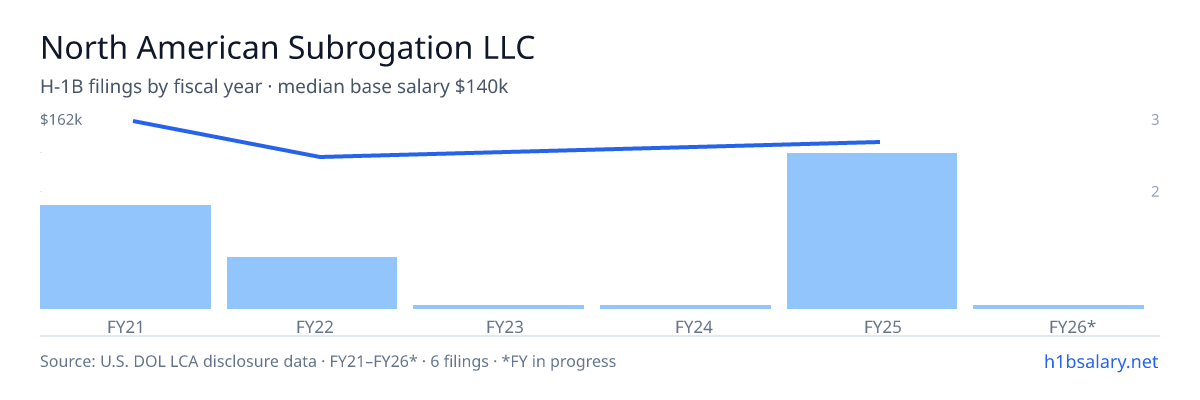
Task: Click the FY25 axis label
Action: point(872,326)
